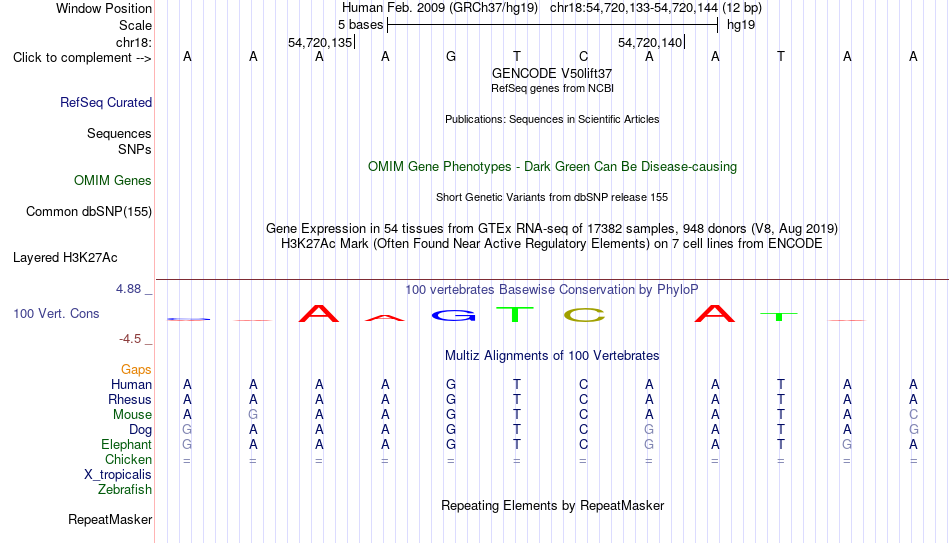
Task: Click the 54,720,135 position marker
Action: (320, 42)
